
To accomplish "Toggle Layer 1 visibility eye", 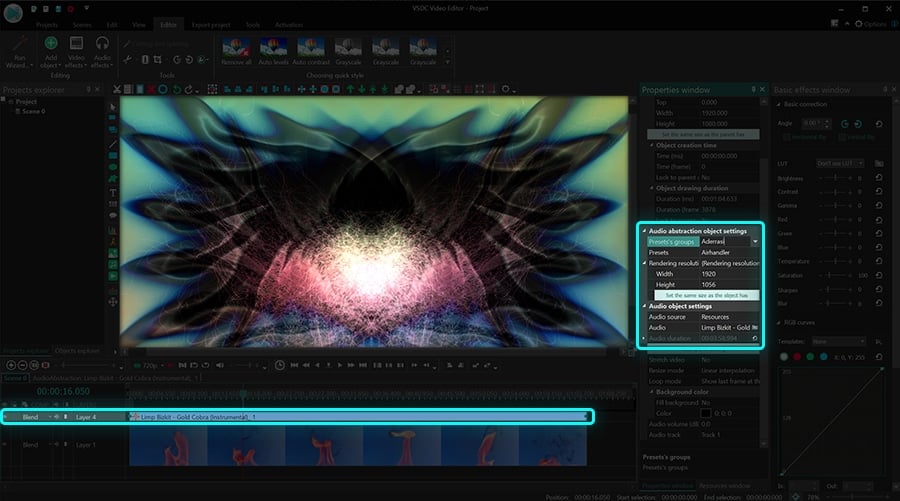I will [x=5, y=445].
